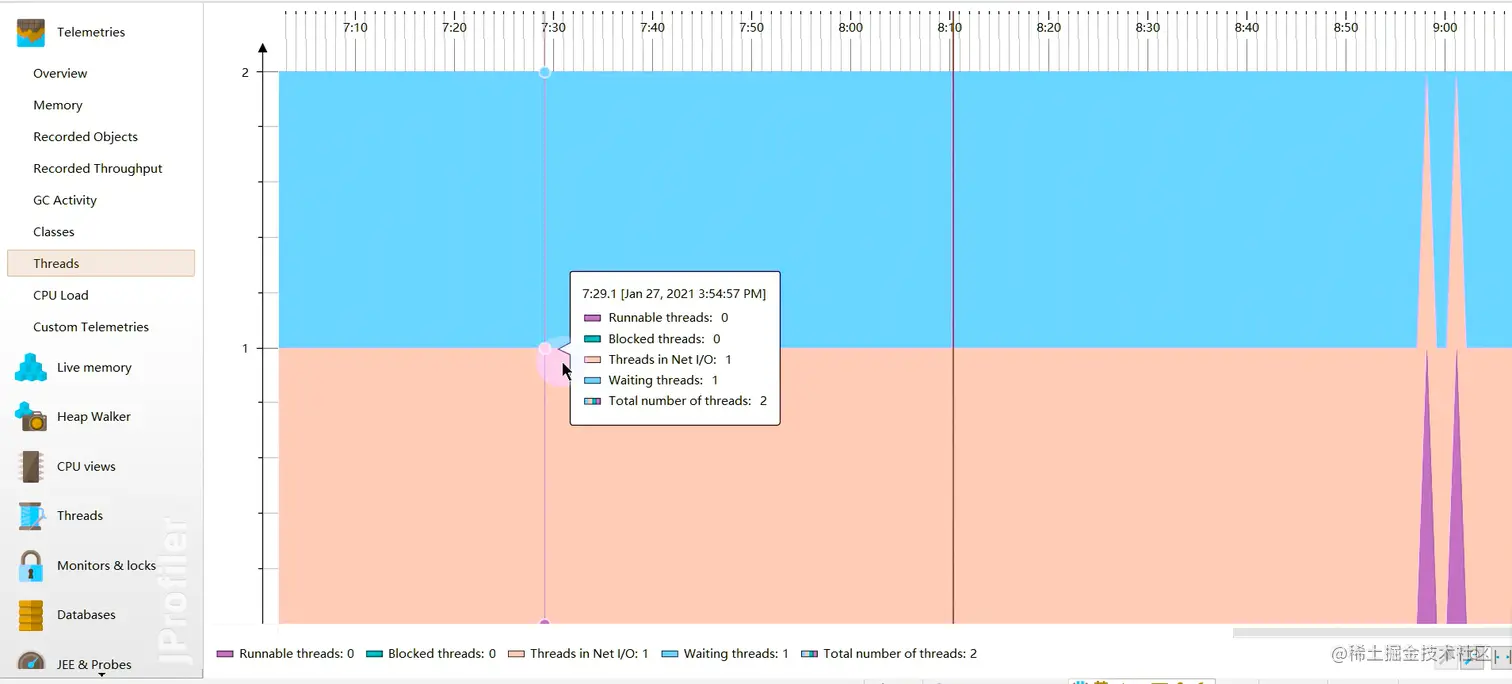This screenshot has width=1512, height=684.
Task: Select Recorded Throughput telemetry
Action: (x=98, y=169)
